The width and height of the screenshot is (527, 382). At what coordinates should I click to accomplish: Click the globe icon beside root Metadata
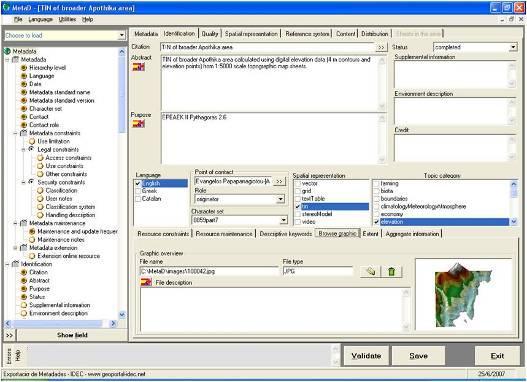[7, 51]
